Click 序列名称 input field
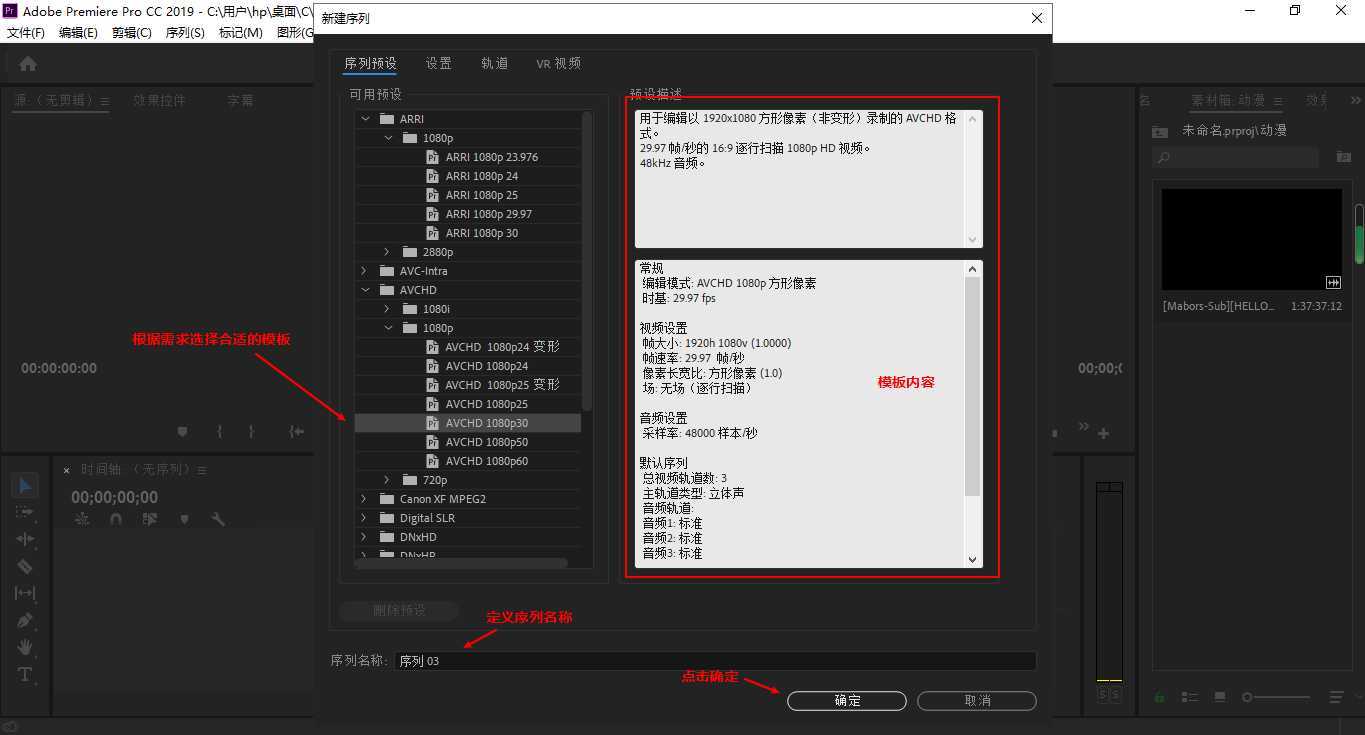Viewport: 1365px width, 735px height. pos(715,661)
